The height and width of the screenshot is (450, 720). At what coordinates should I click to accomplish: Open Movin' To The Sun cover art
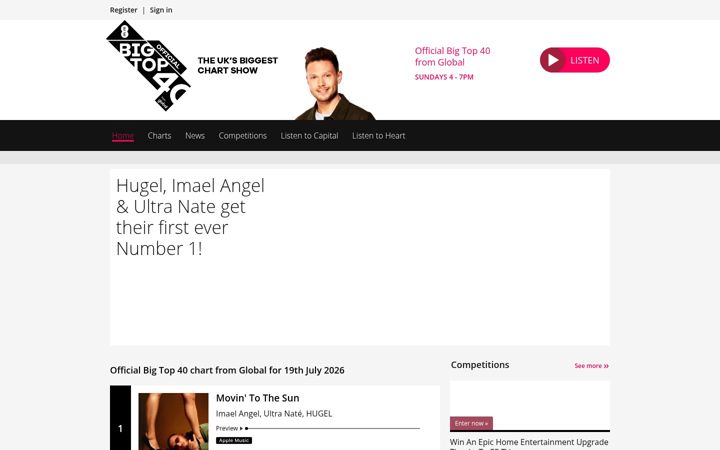pyautogui.click(x=173, y=421)
